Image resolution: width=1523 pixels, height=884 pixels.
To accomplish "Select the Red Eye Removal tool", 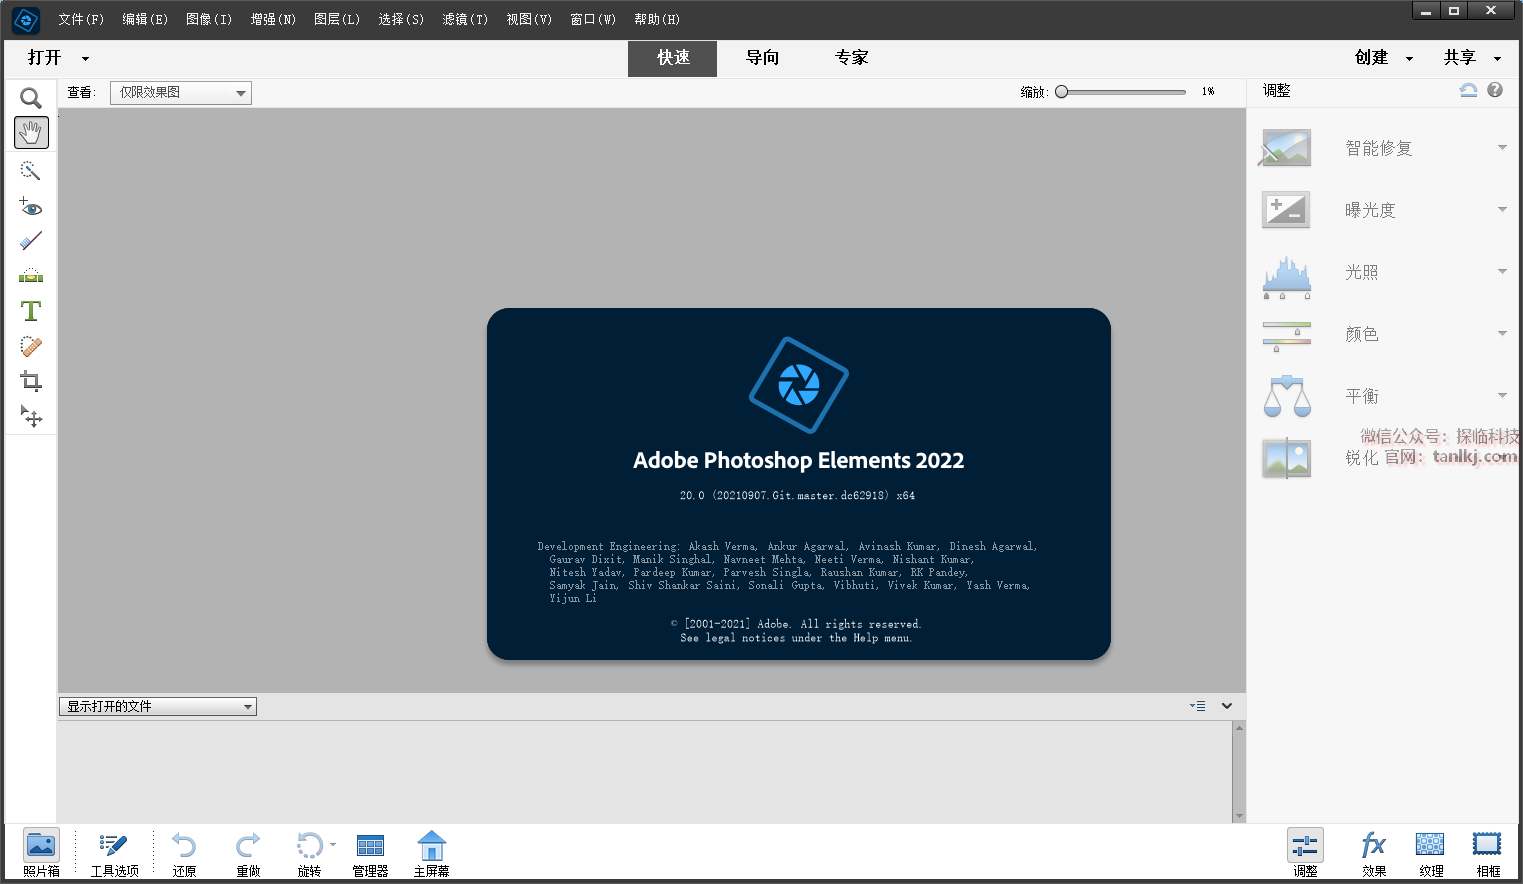I will pos(31,207).
